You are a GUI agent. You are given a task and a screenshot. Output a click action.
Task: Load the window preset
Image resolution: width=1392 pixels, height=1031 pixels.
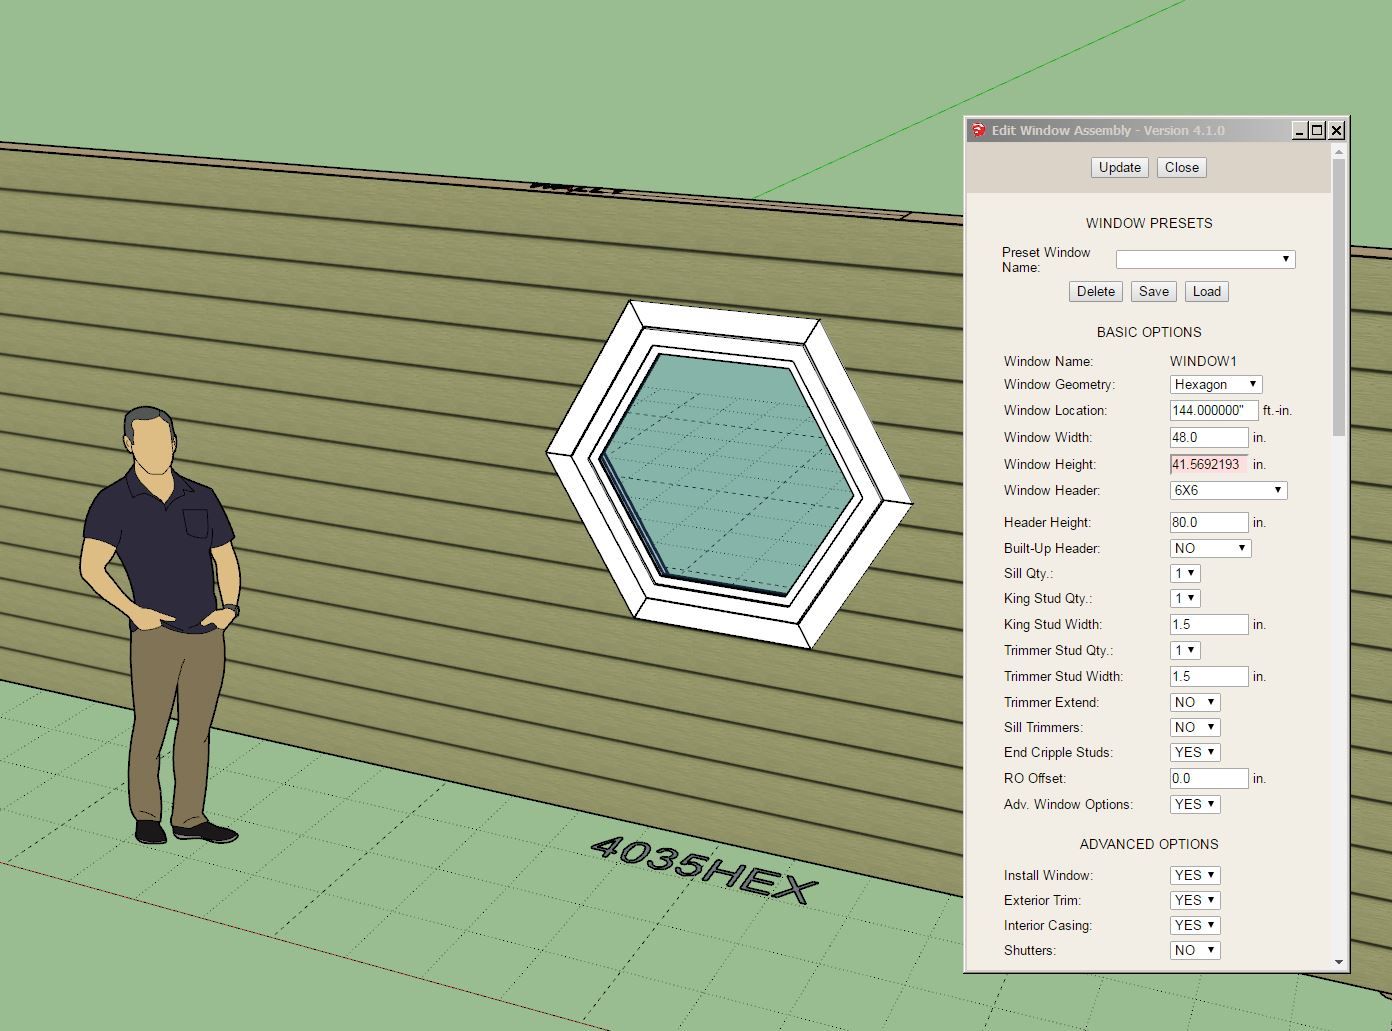1206,291
